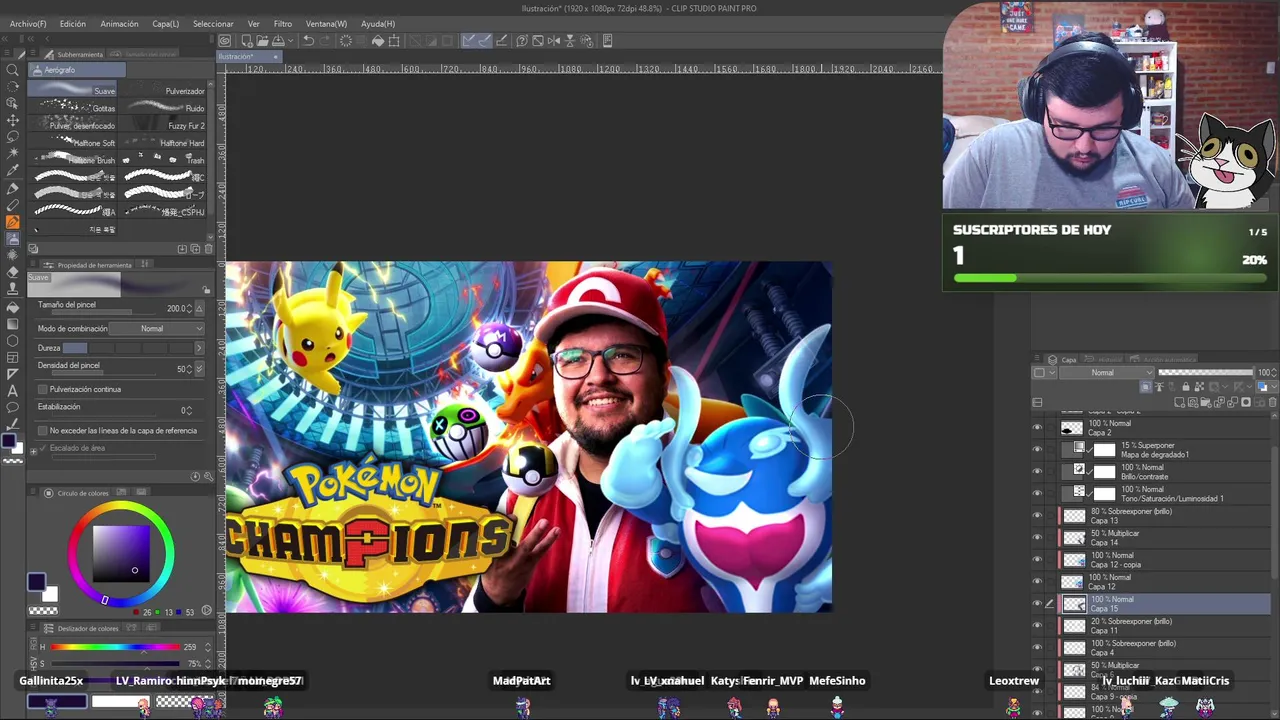Open brush size dynamics button
The image size is (1280, 720).
[x=199, y=309]
